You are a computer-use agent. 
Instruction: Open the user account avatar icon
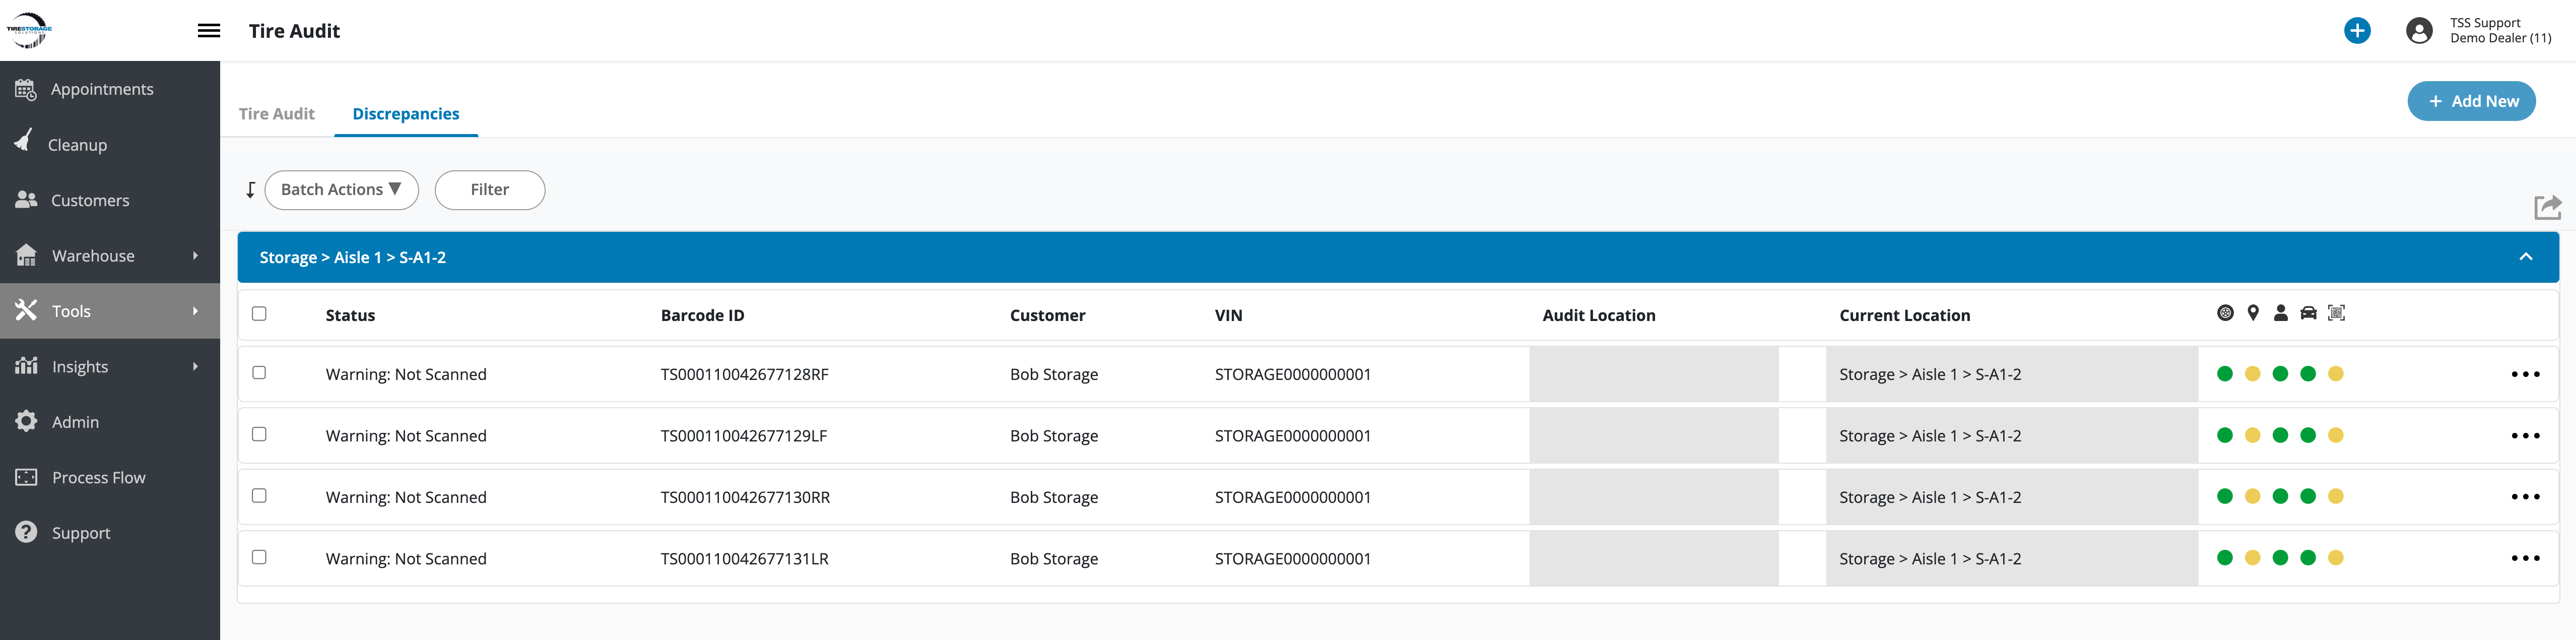pyautogui.click(x=2419, y=31)
